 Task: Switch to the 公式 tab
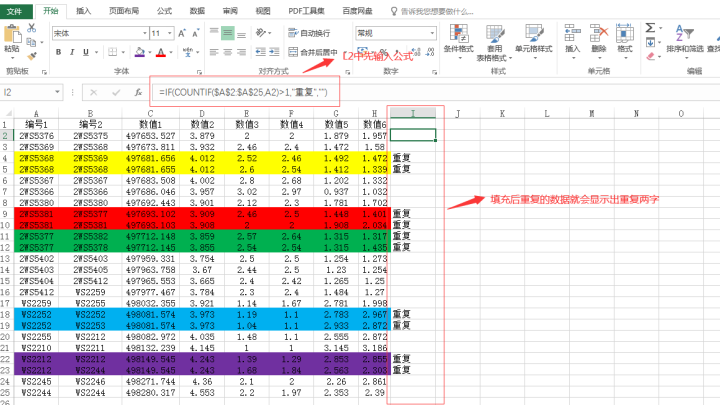164,11
